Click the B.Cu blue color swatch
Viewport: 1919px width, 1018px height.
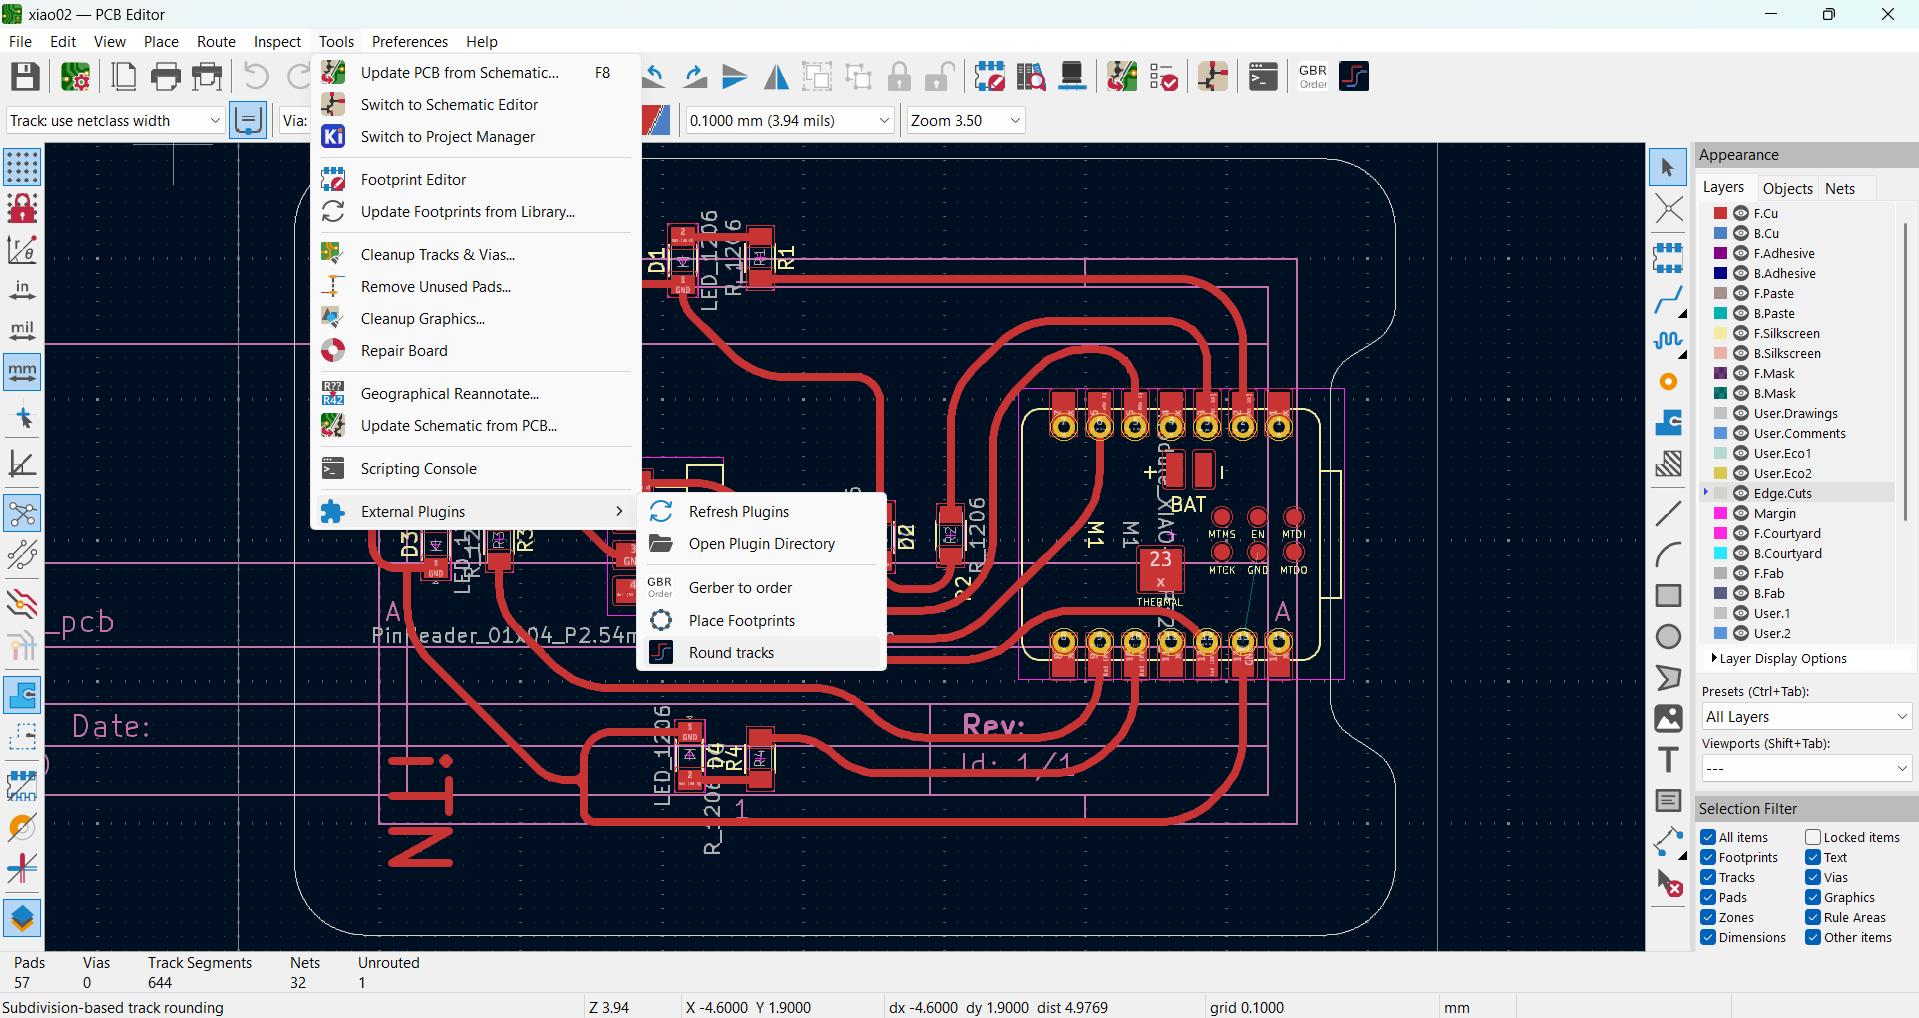(1720, 233)
